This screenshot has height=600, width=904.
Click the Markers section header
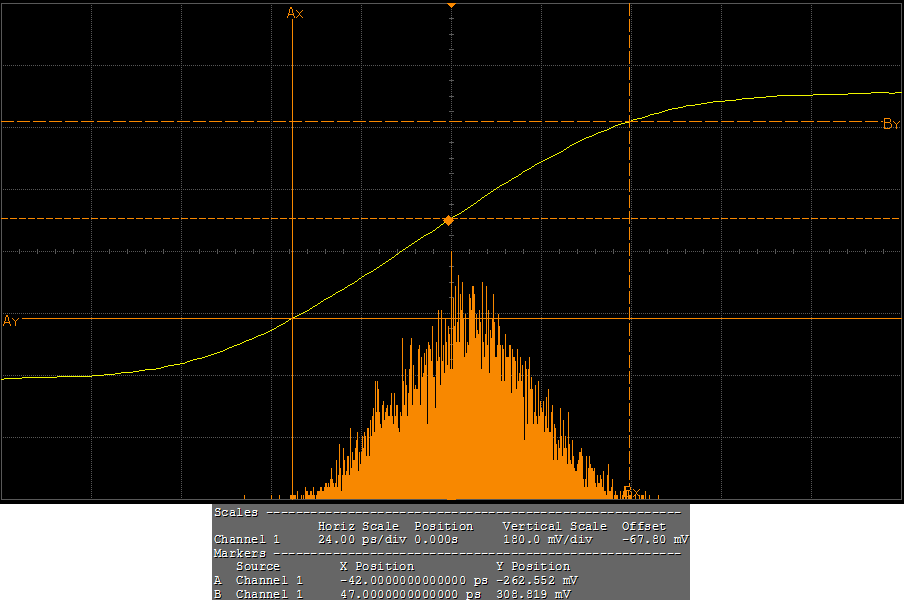(x=240, y=553)
